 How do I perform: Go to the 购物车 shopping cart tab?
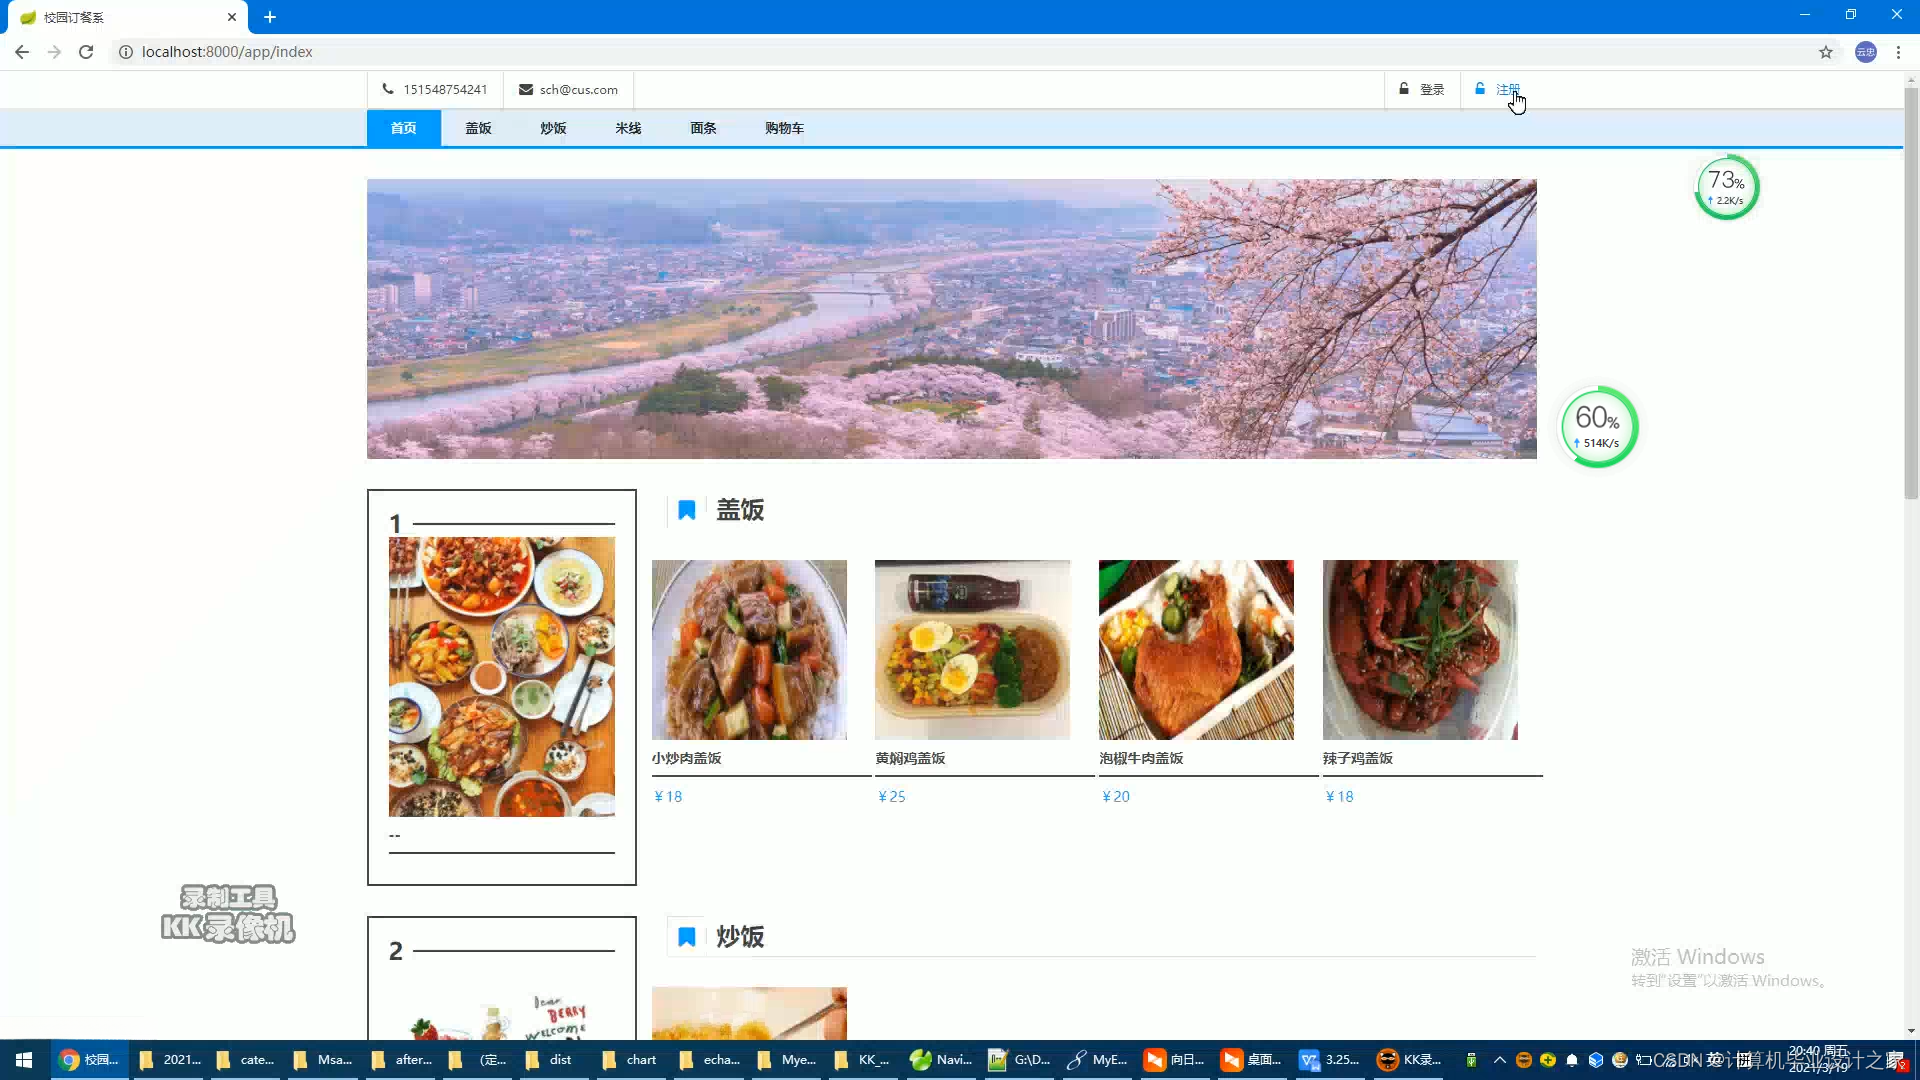point(784,128)
